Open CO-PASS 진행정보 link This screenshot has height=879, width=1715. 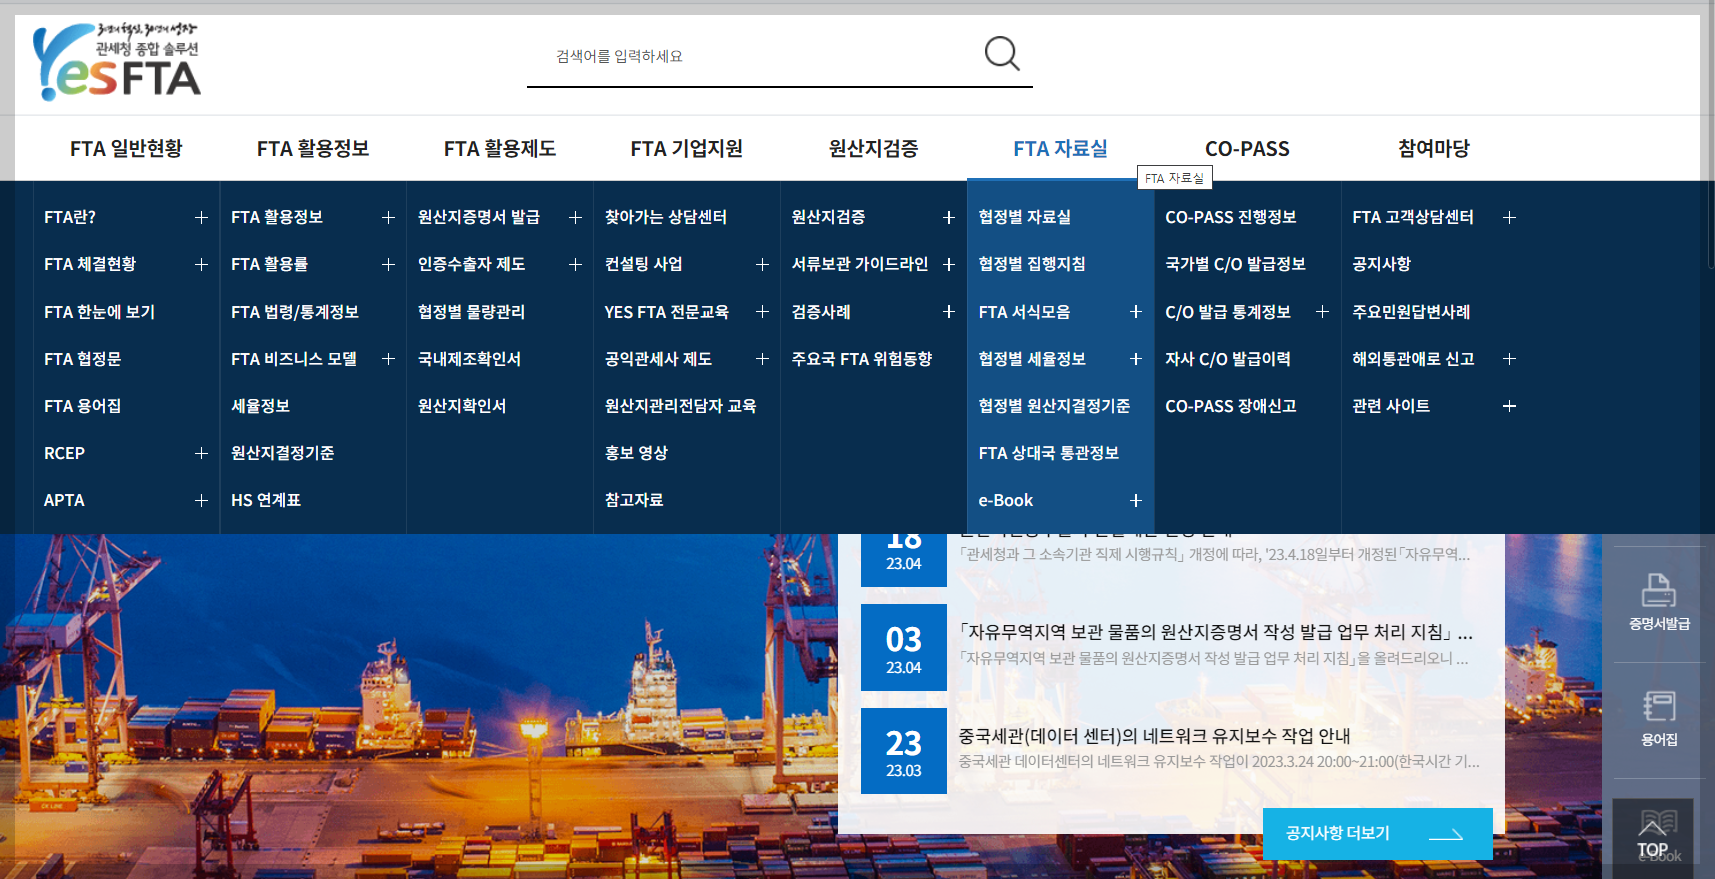1230,217
